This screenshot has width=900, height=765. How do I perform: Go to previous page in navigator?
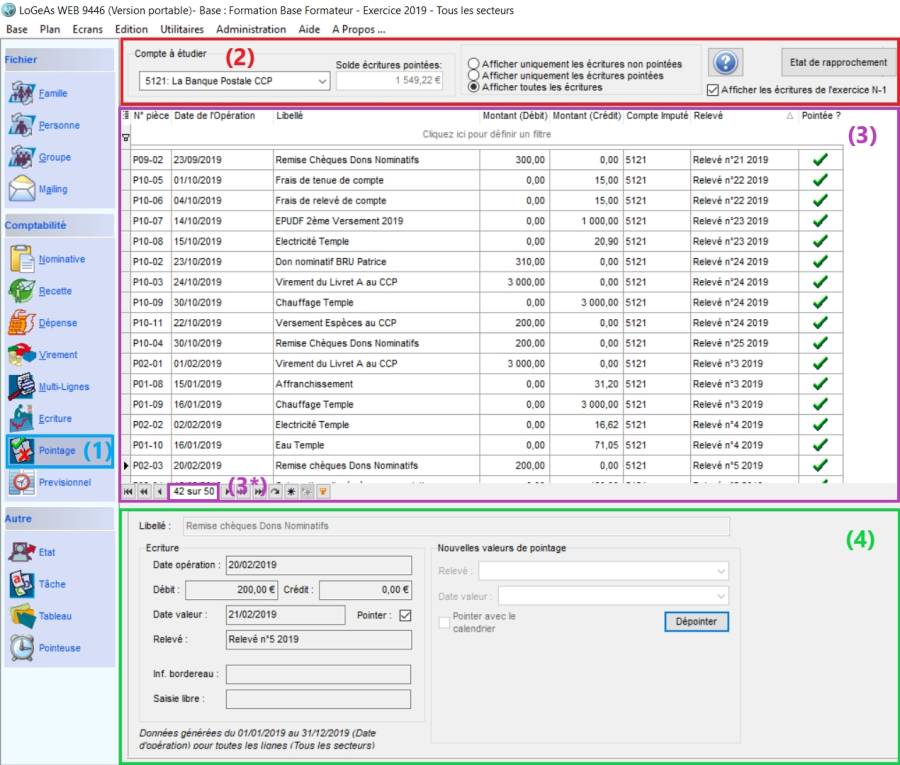(143, 492)
